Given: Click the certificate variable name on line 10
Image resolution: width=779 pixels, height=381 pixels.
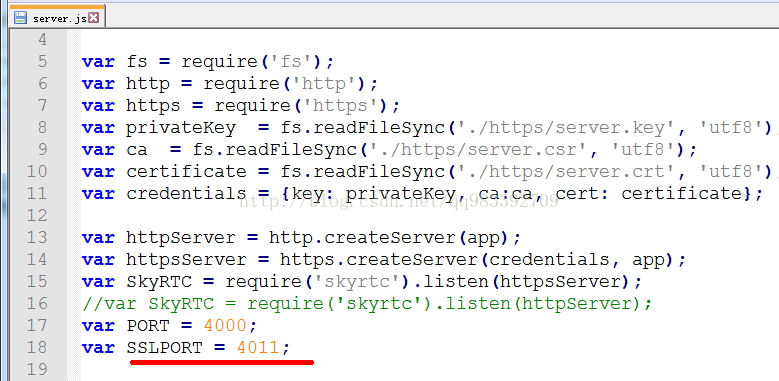Looking at the screenshot, I should pos(186,171).
